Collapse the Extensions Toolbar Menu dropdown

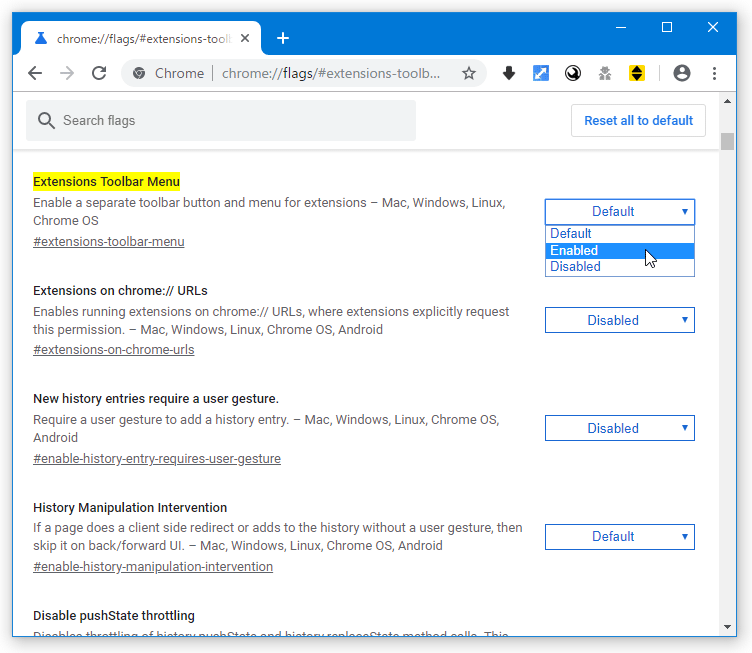tap(620, 211)
